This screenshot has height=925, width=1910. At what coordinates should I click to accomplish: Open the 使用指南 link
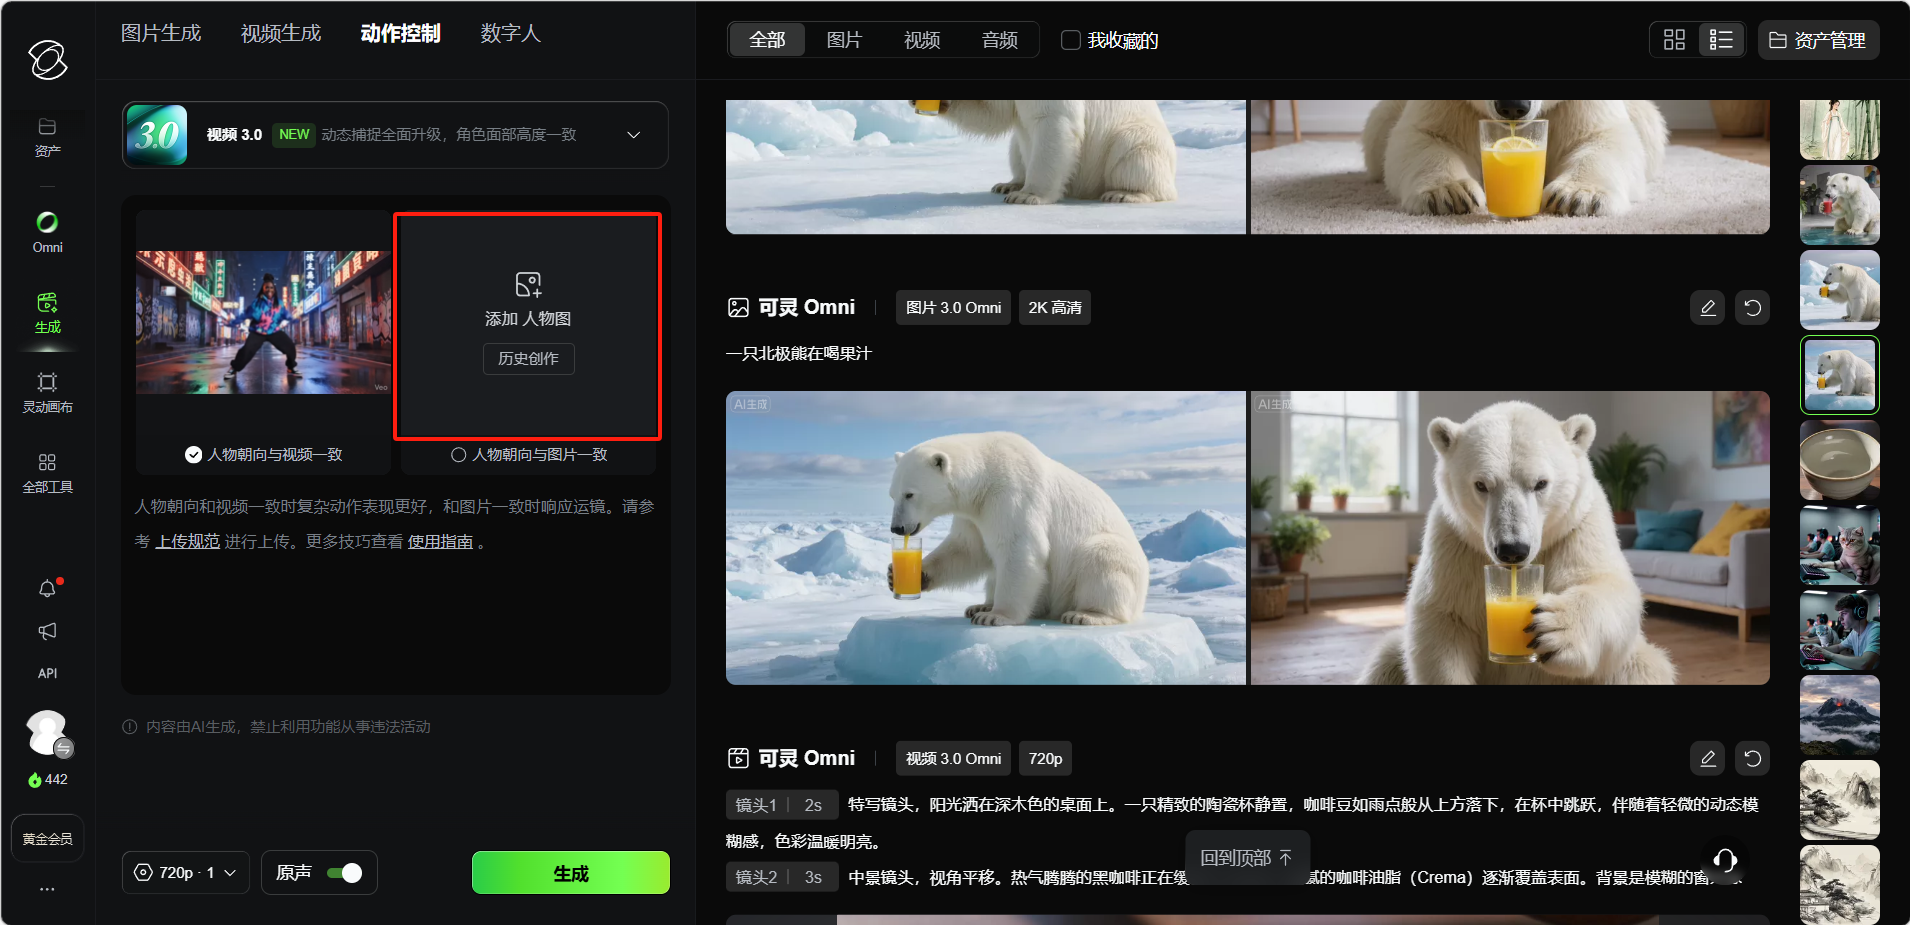click(x=440, y=542)
